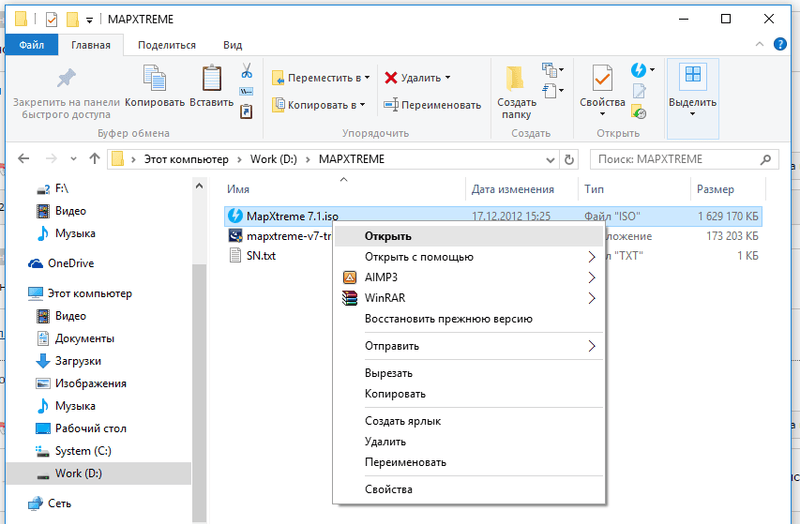Choose Открыть in the context menu

(388, 236)
